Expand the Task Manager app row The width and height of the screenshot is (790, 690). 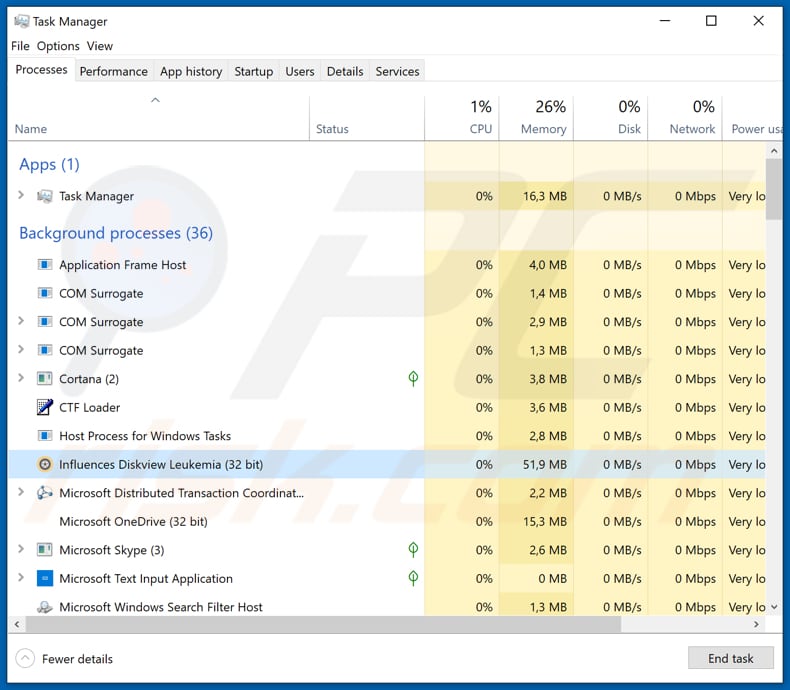[21, 195]
